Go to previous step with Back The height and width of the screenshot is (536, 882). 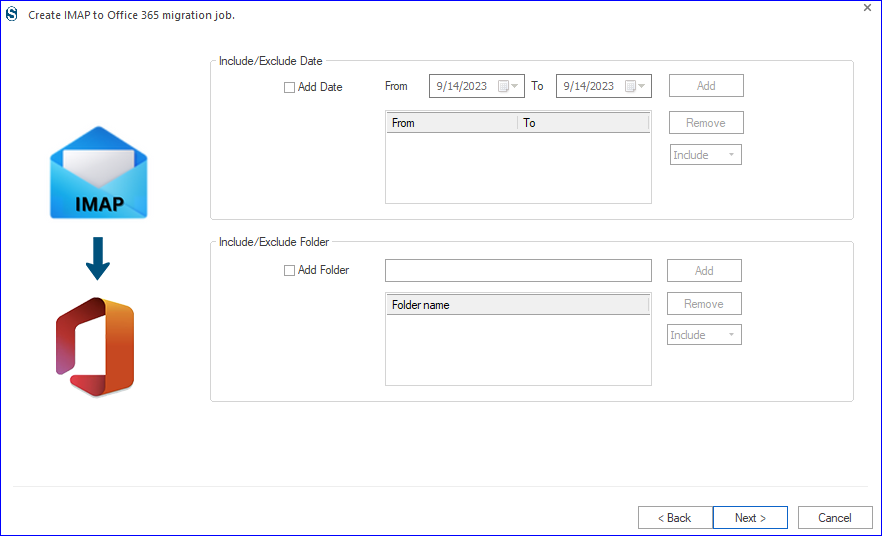[x=675, y=517]
